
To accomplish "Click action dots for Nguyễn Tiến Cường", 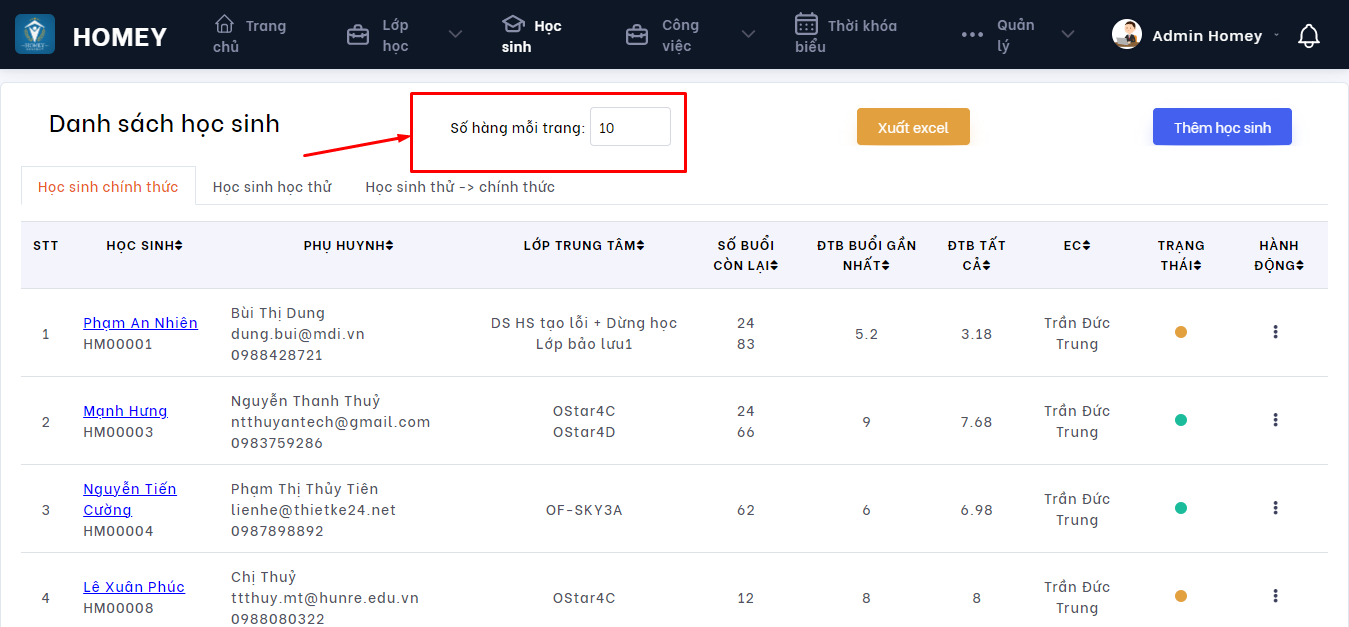I will [1275, 508].
